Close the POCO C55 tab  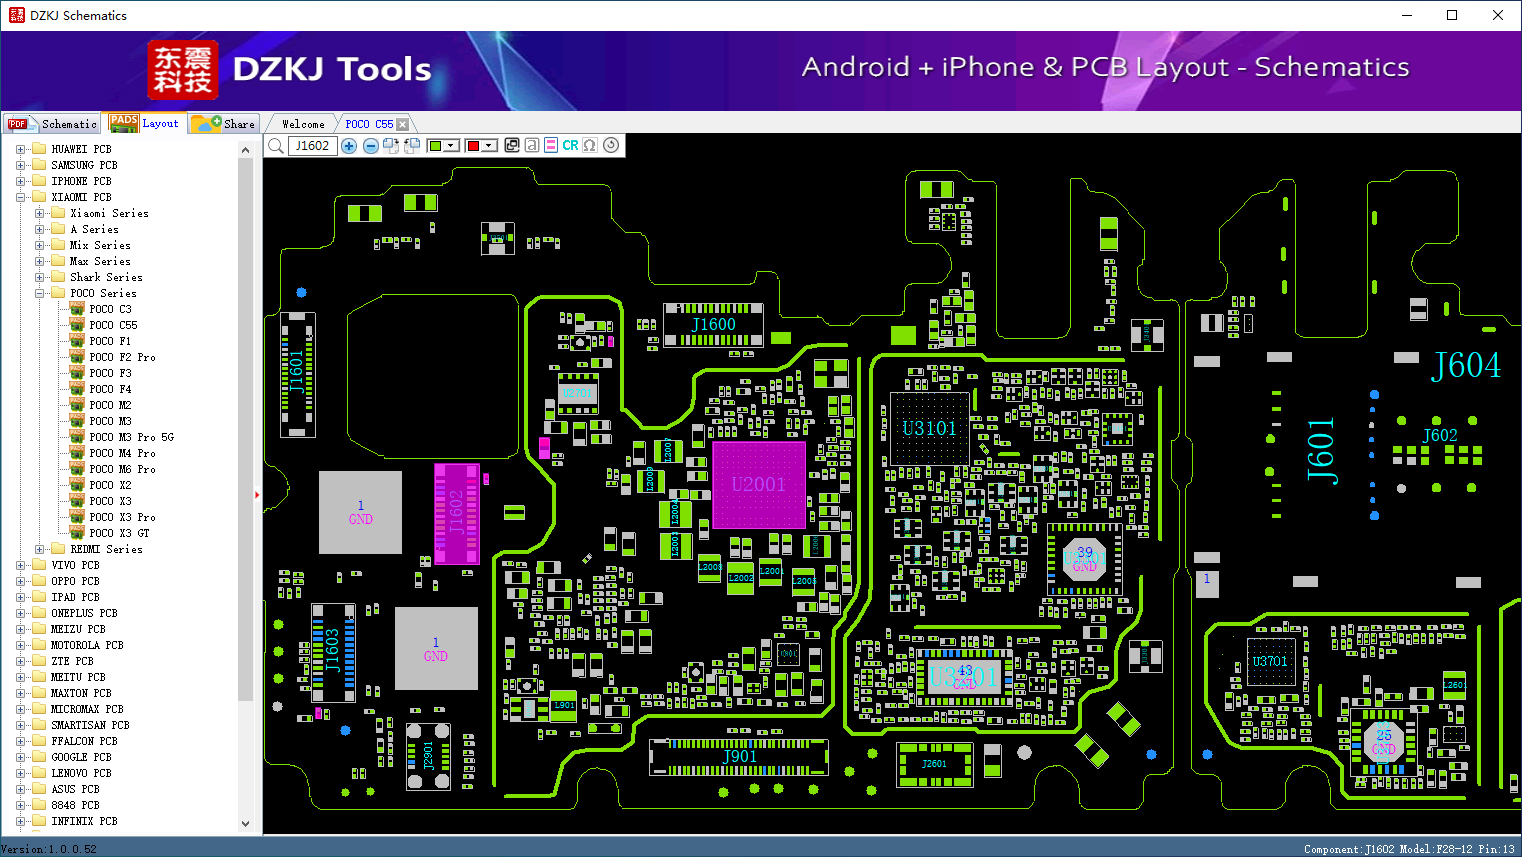click(x=402, y=124)
